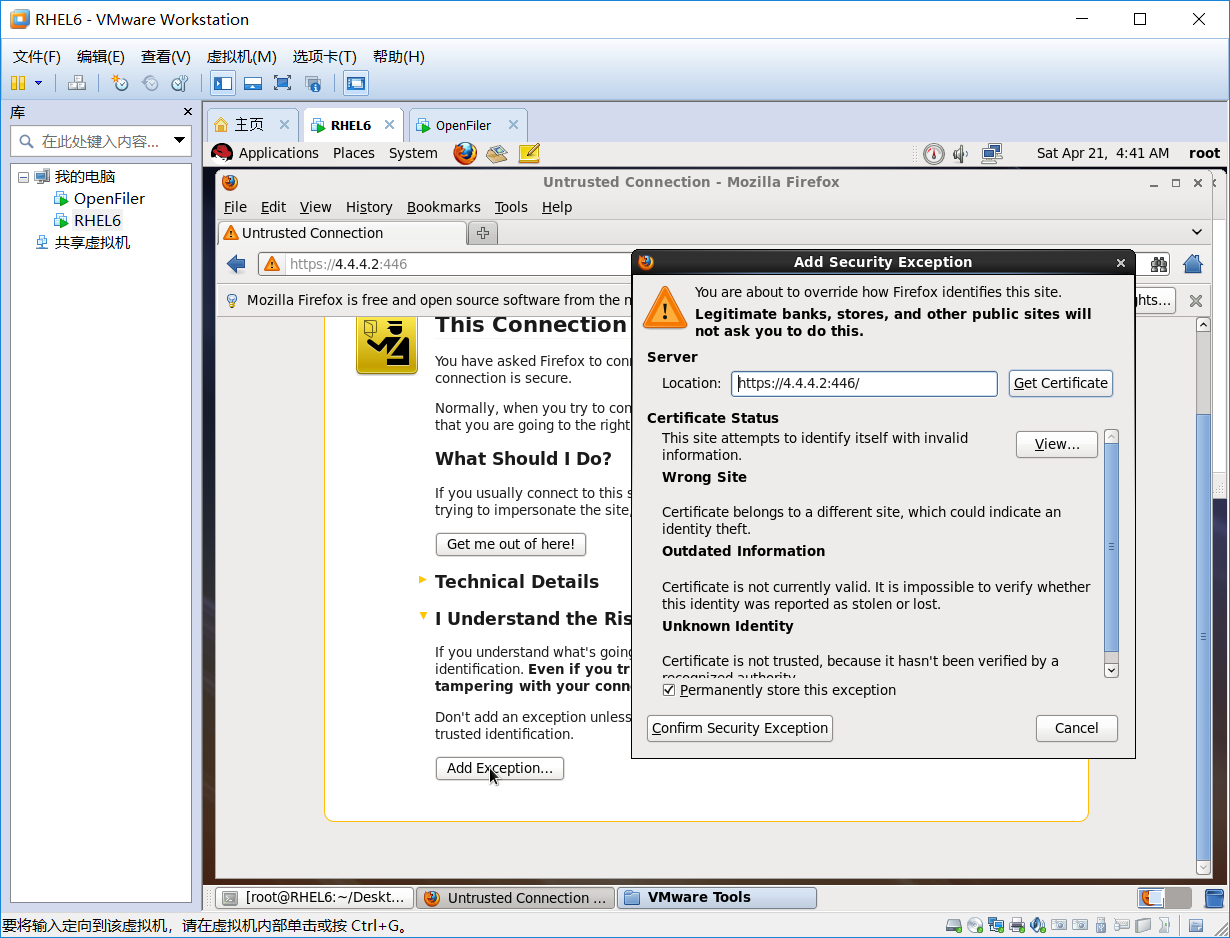The width and height of the screenshot is (1230, 938).
Task: Click the Add Exception... button
Action: [x=500, y=768]
